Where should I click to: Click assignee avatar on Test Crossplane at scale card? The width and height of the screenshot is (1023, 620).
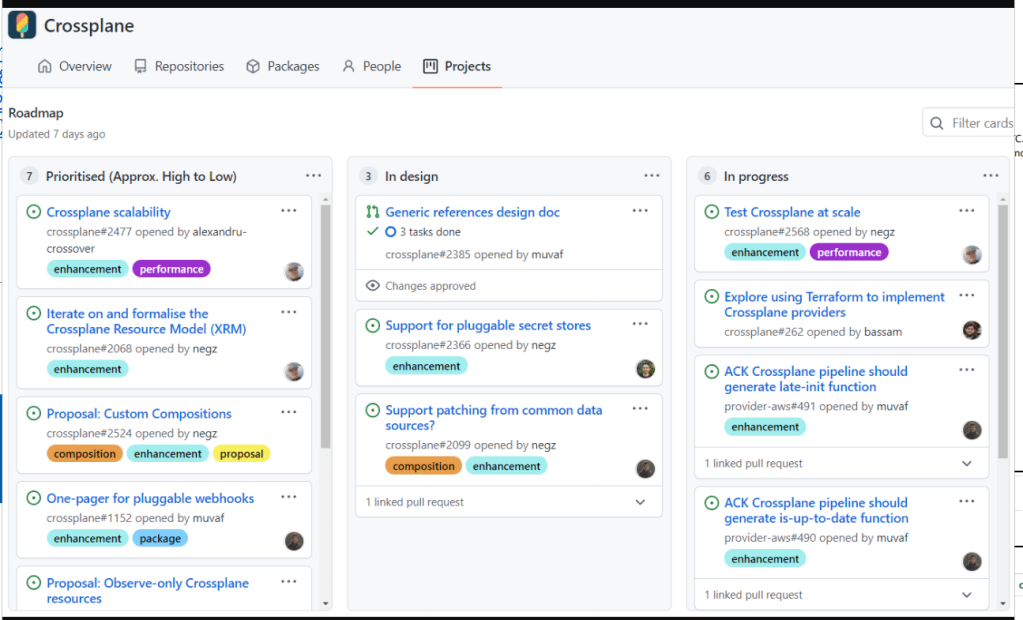[x=972, y=255]
